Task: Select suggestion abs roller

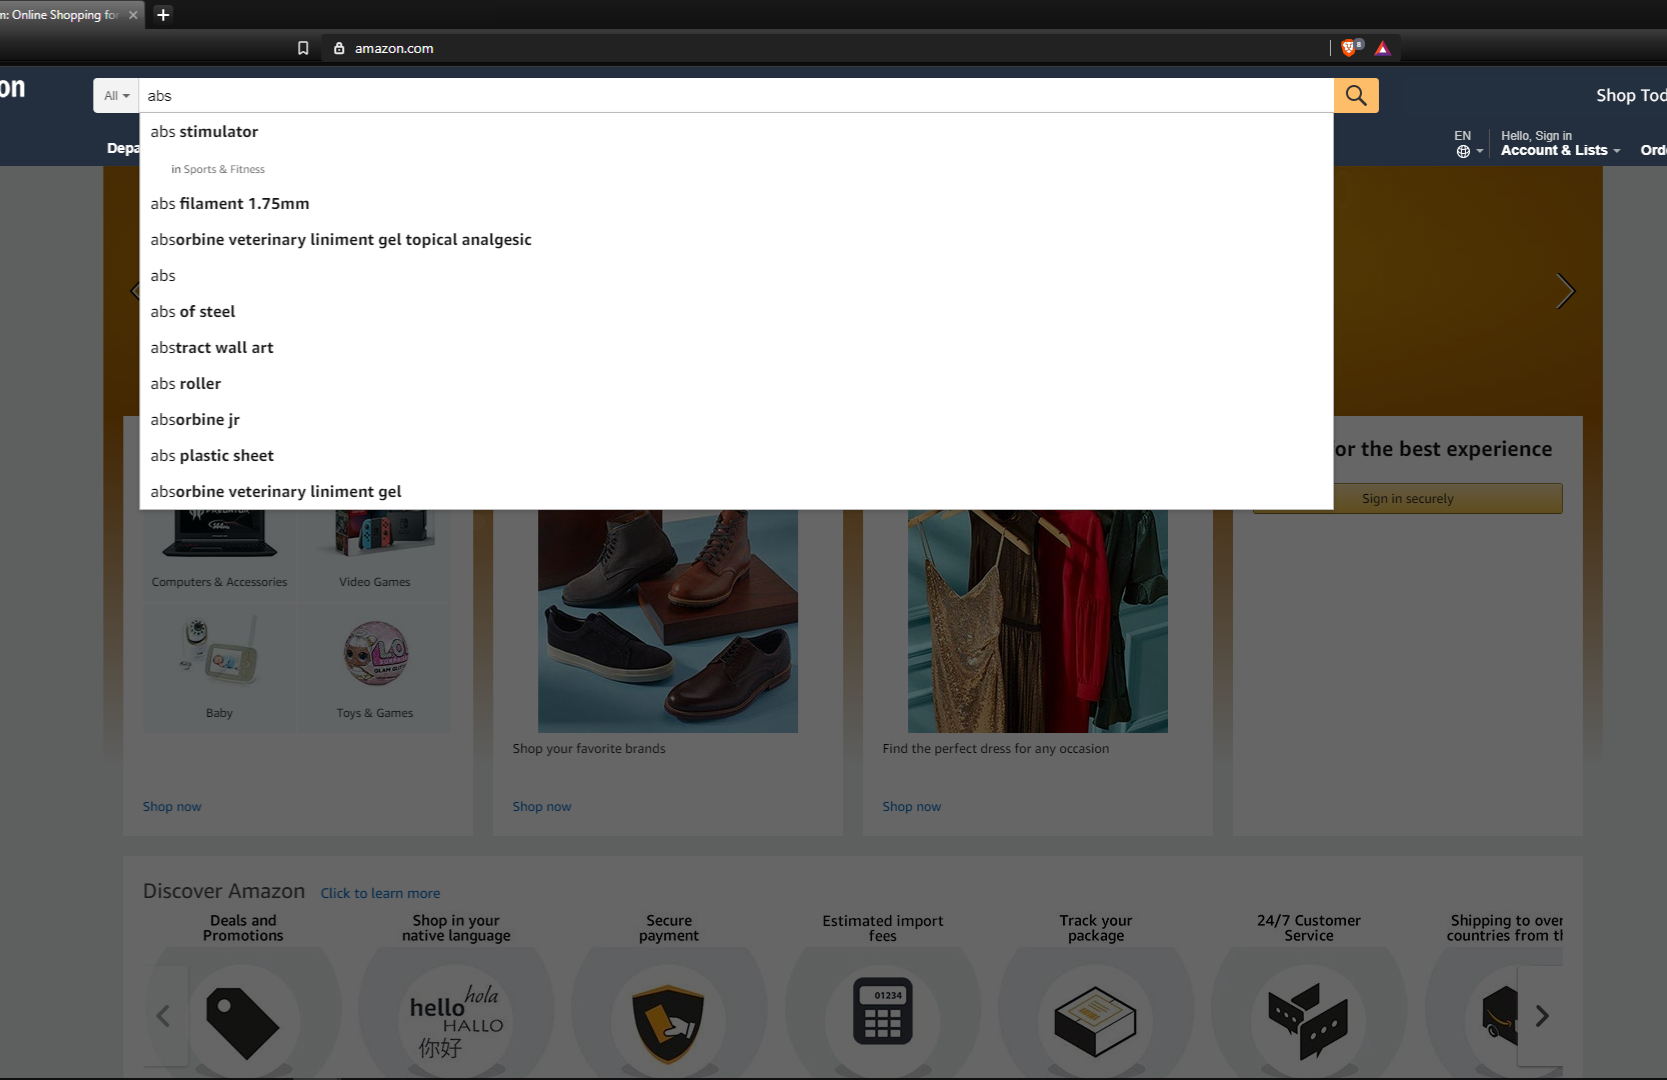Action: (736, 383)
